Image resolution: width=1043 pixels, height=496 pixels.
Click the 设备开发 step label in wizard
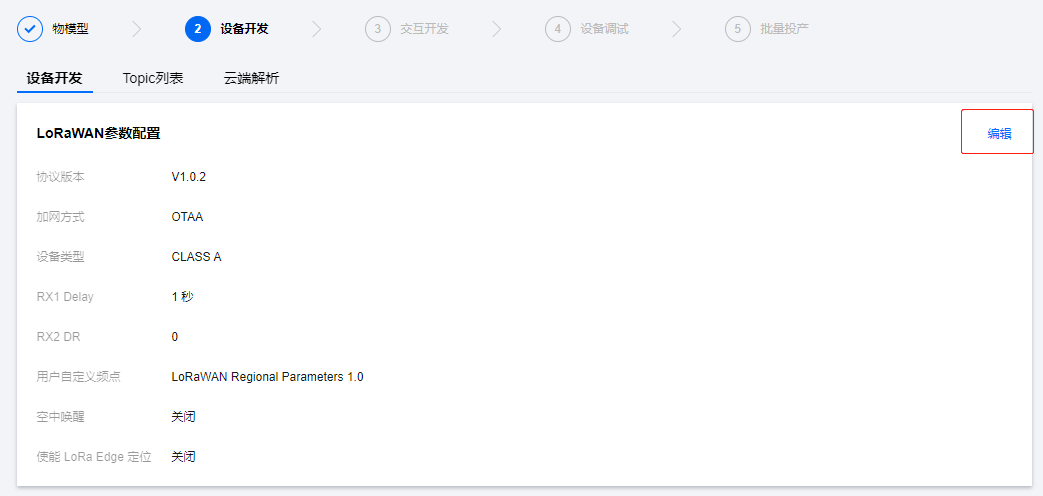[x=244, y=29]
